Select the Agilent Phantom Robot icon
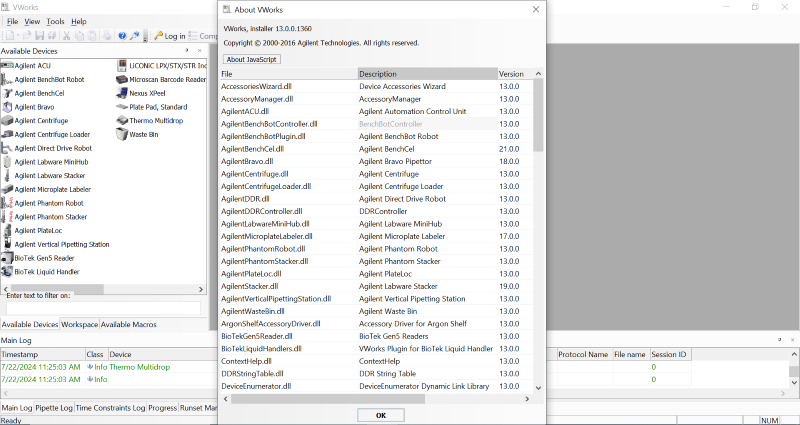The height and width of the screenshot is (425, 800). click(7, 203)
